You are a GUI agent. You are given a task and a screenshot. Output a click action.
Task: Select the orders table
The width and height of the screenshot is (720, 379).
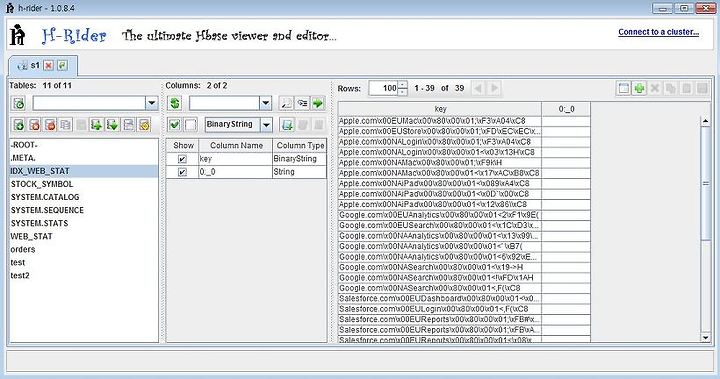pos(84,249)
